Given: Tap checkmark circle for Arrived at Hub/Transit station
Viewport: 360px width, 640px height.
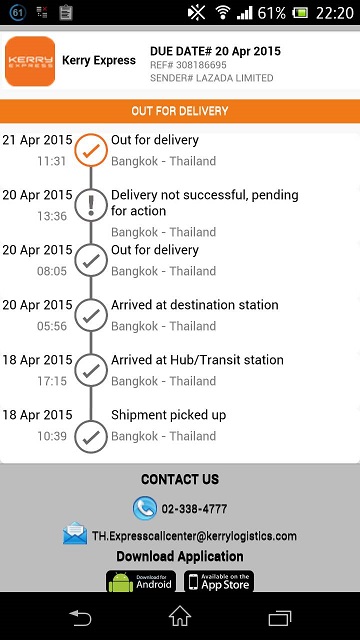Looking at the screenshot, I should coord(91,370).
